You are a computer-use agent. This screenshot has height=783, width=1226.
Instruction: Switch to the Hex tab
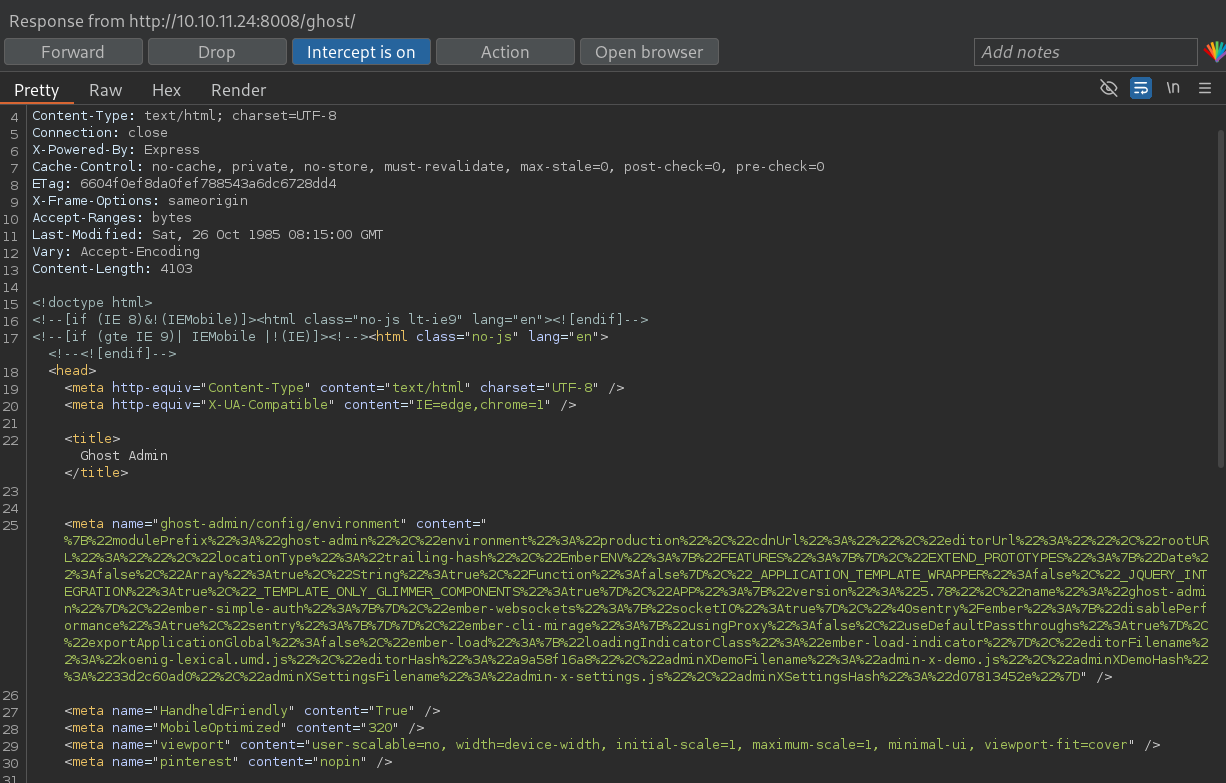tap(166, 90)
